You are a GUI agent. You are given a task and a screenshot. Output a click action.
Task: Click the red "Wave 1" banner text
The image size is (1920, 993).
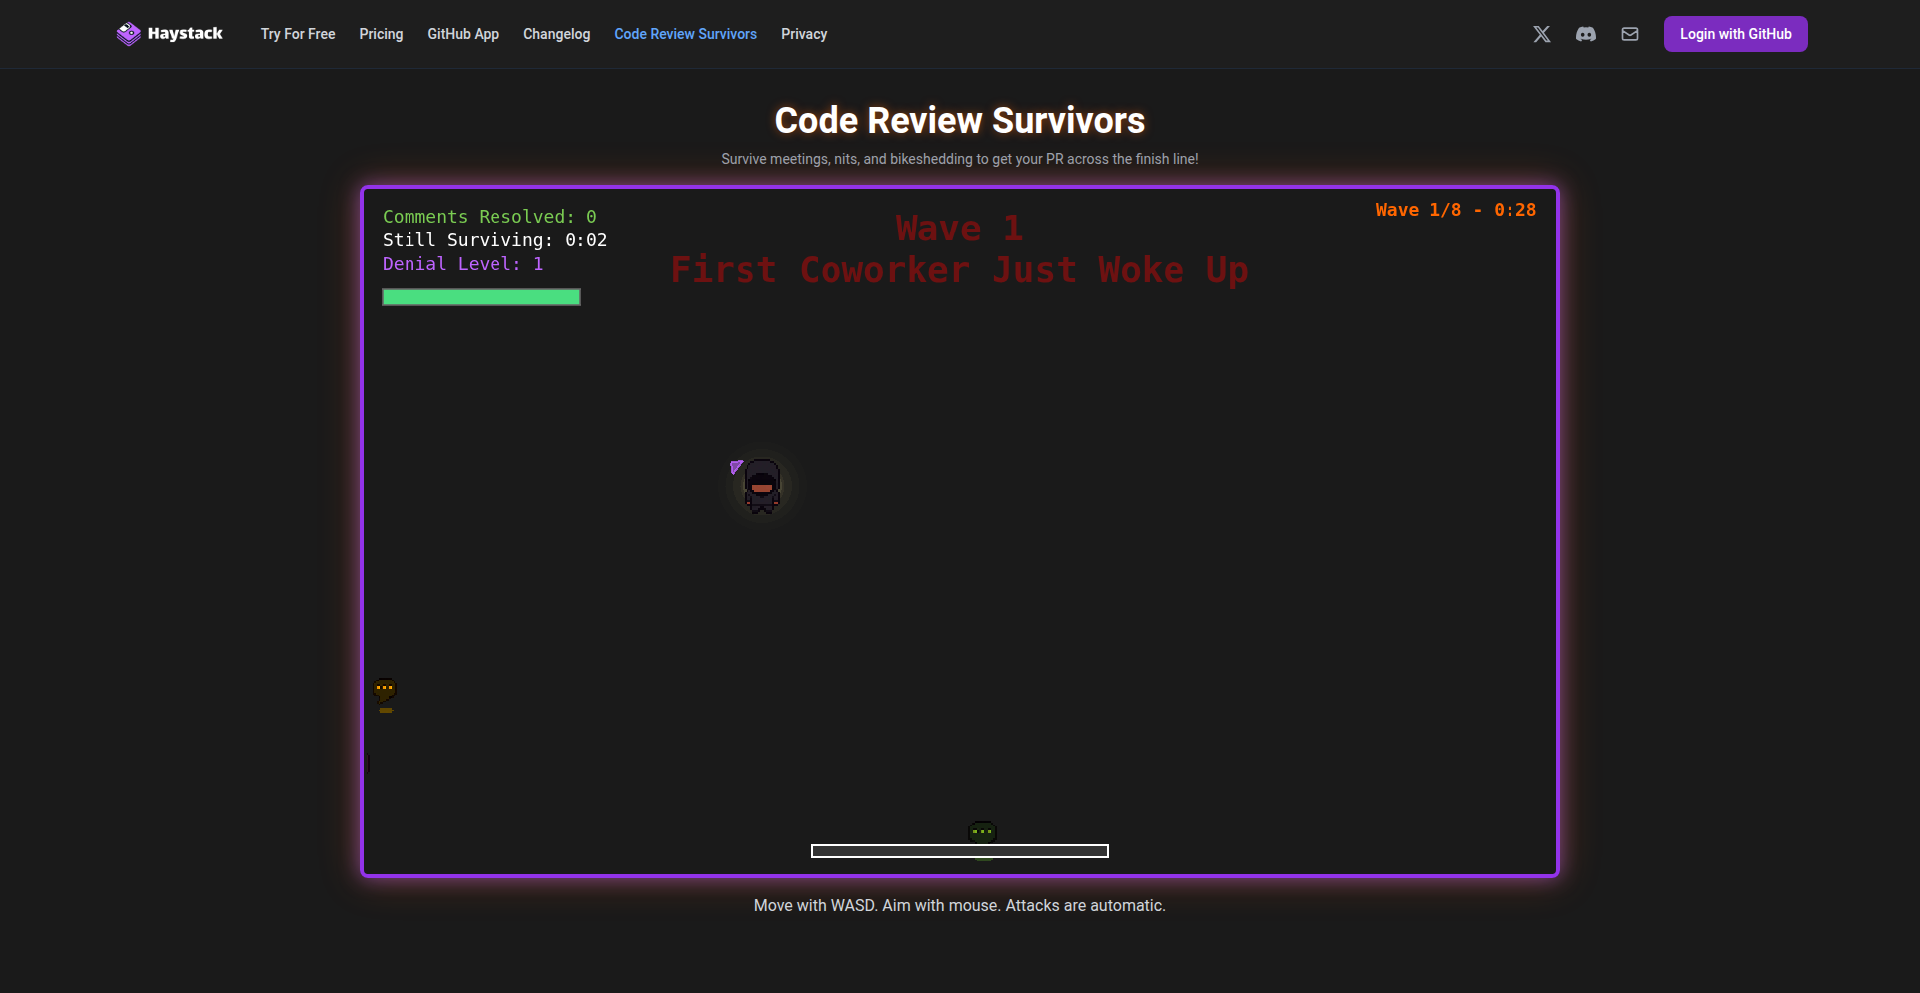pyautogui.click(x=959, y=229)
